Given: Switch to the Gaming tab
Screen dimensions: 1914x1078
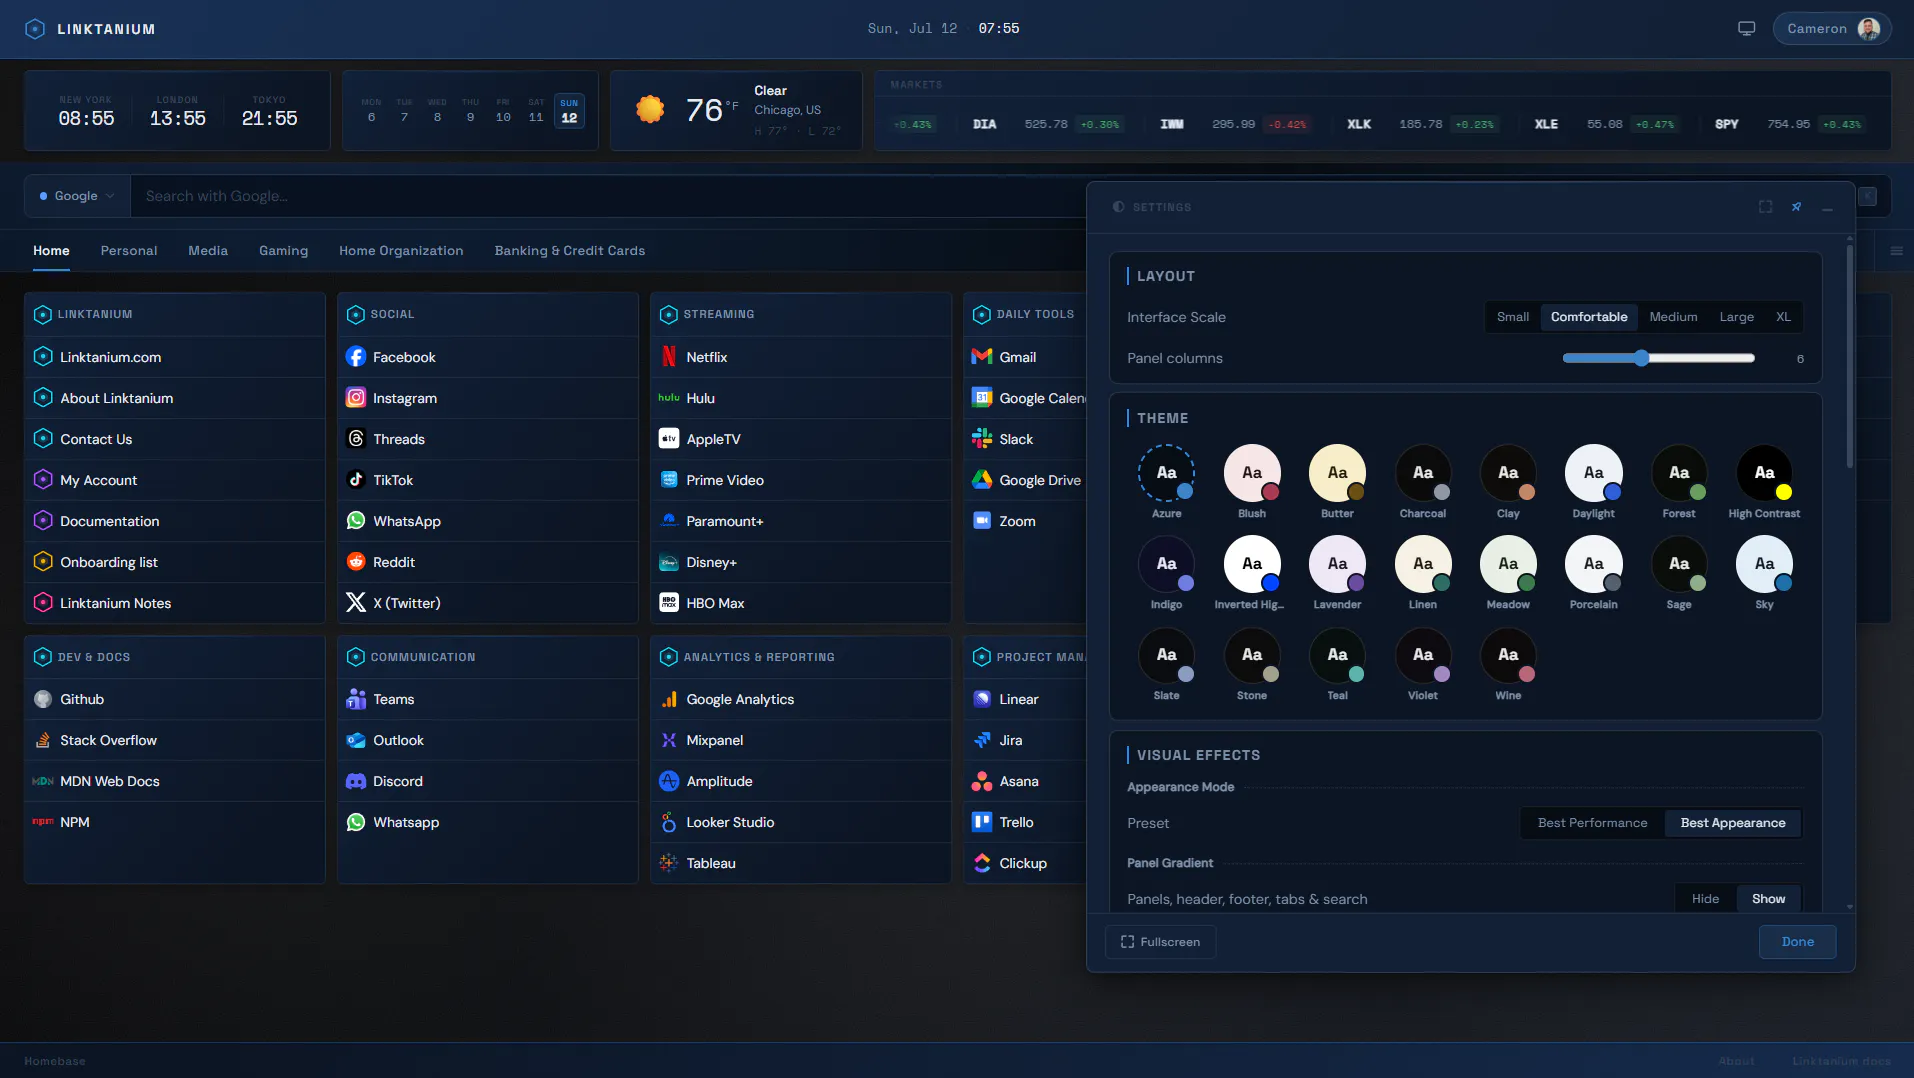Looking at the screenshot, I should click(x=283, y=251).
